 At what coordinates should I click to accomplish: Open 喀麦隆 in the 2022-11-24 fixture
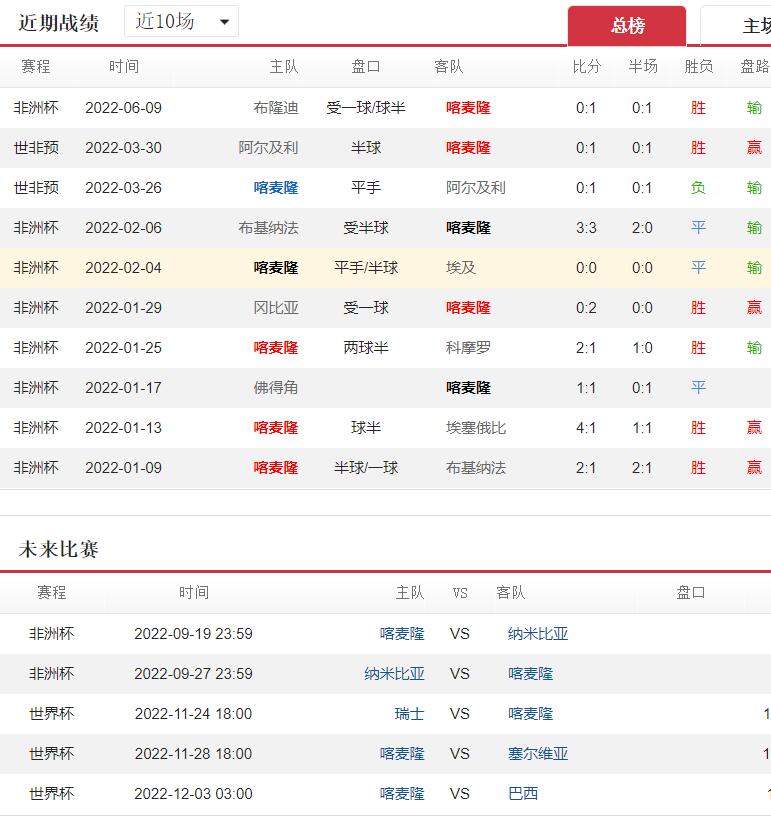[530, 714]
